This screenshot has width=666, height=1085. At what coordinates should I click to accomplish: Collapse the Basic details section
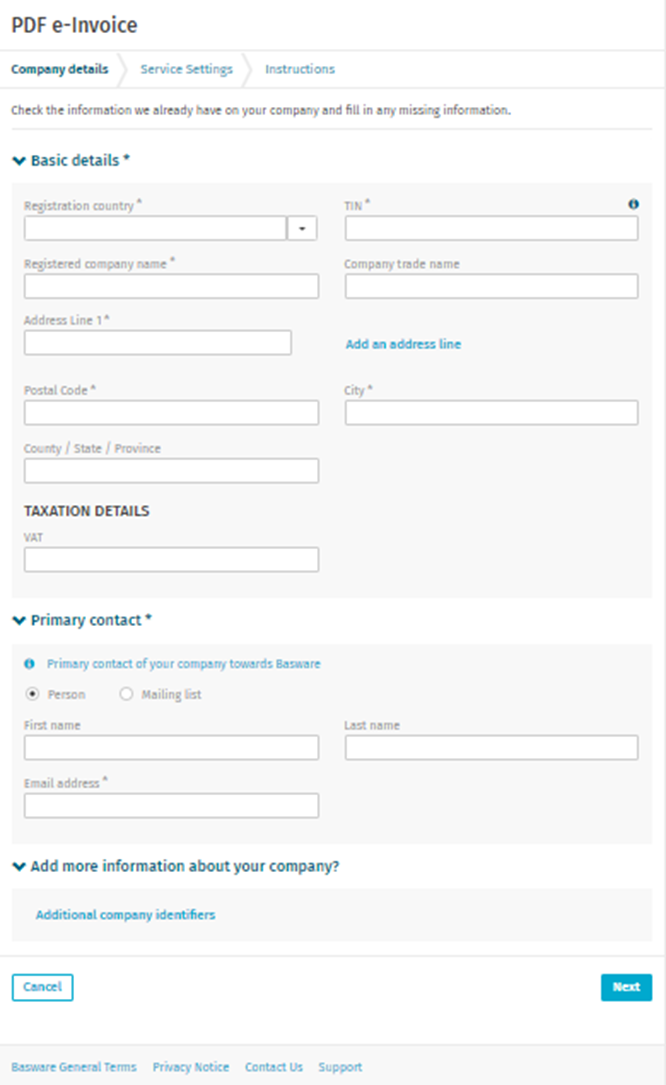(x=16, y=160)
